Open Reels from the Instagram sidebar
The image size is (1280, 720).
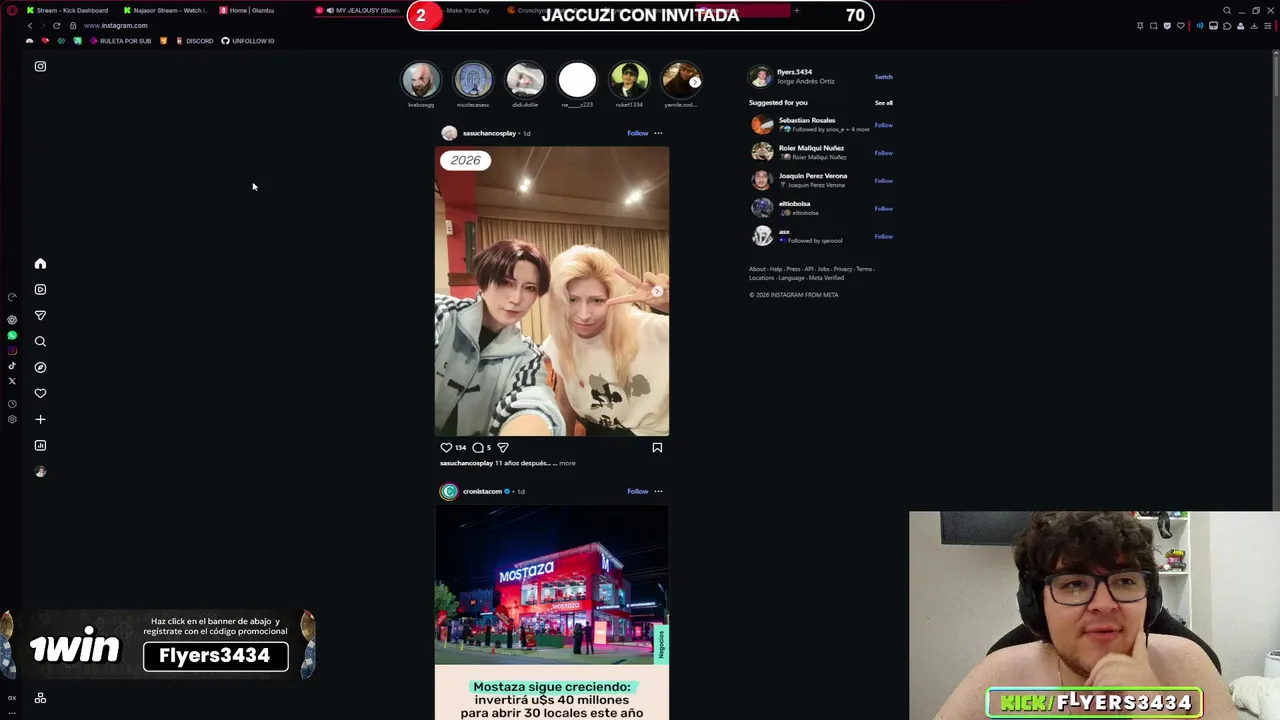(x=40, y=290)
